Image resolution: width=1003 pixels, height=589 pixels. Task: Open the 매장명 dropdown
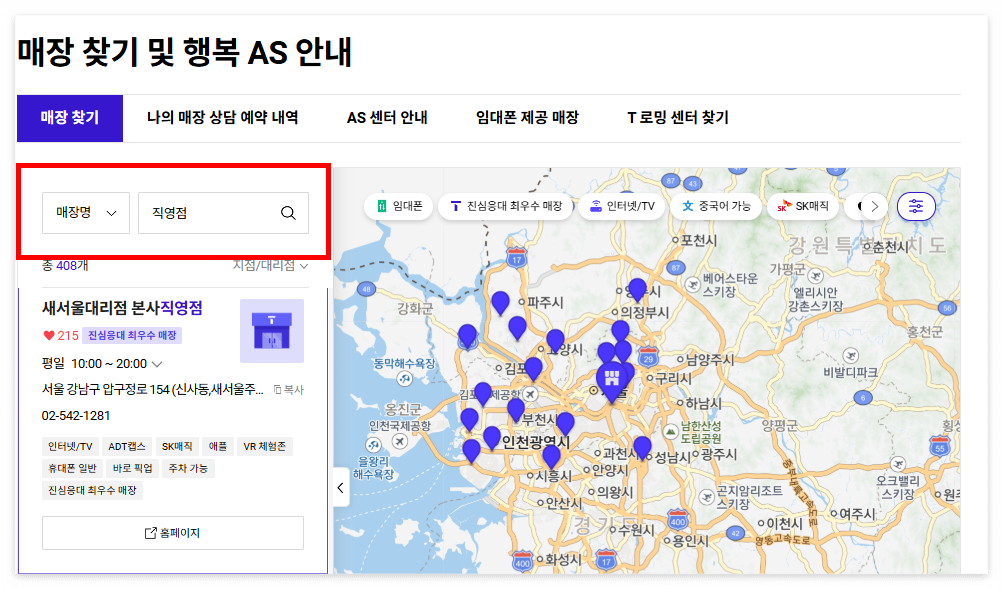(85, 213)
